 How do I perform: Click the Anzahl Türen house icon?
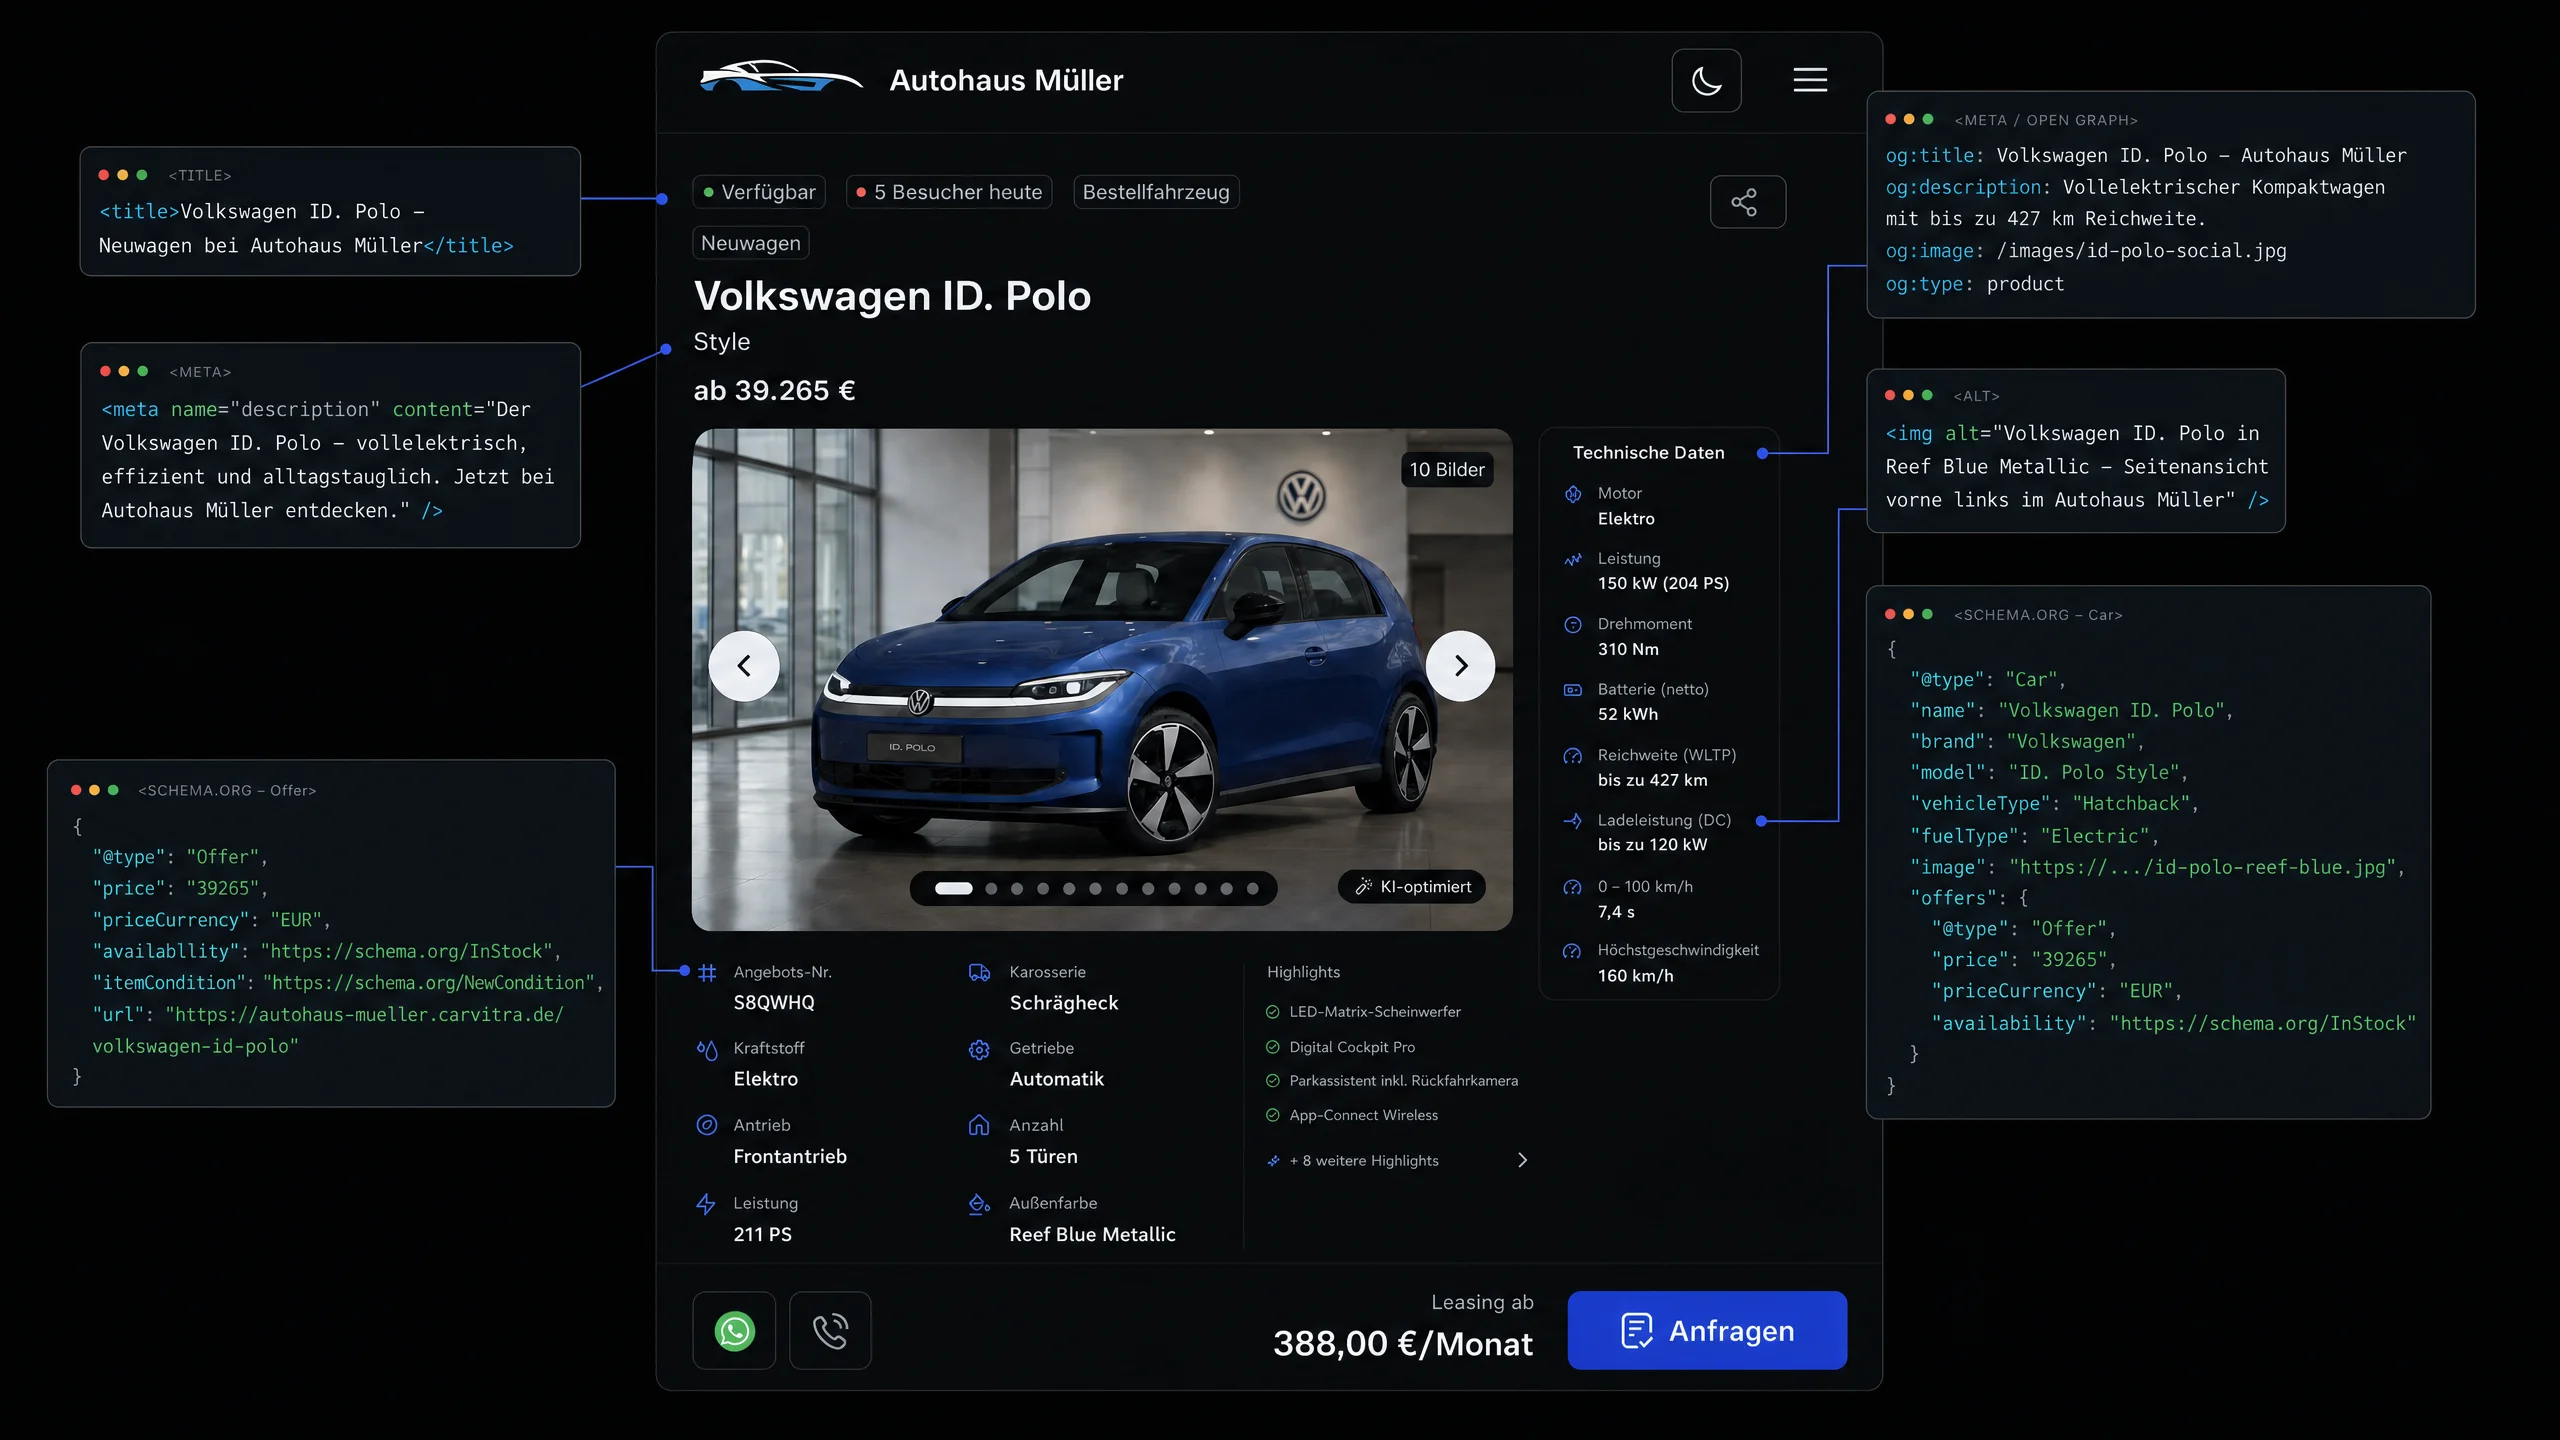[979, 1125]
